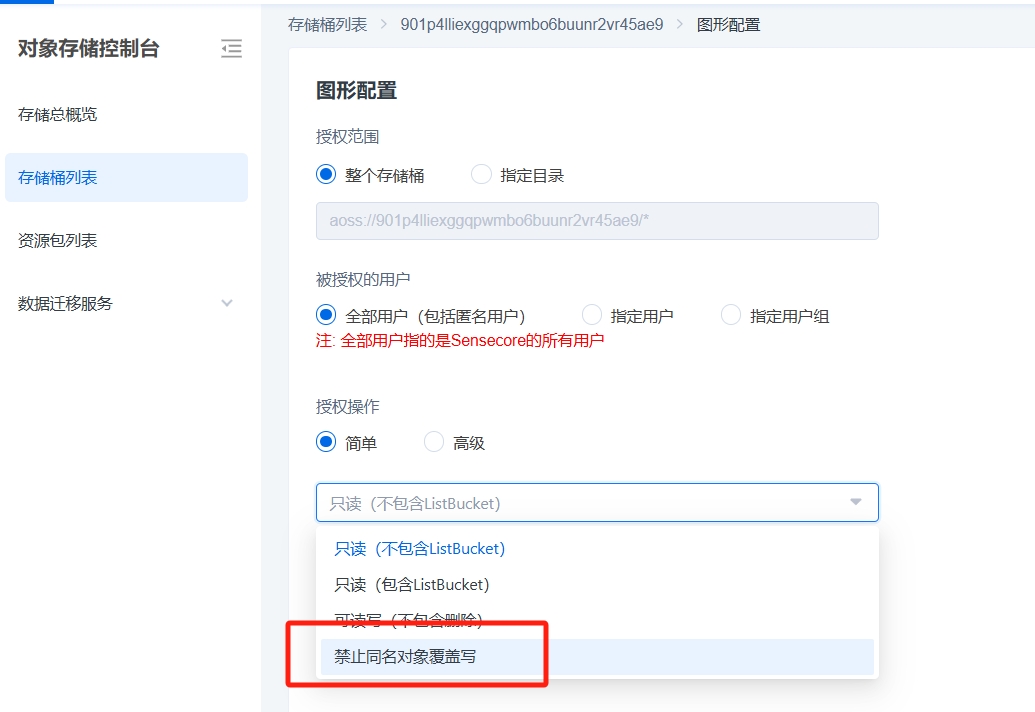
Task: Click 存储桶列表 breadcrumb link
Action: (327, 24)
